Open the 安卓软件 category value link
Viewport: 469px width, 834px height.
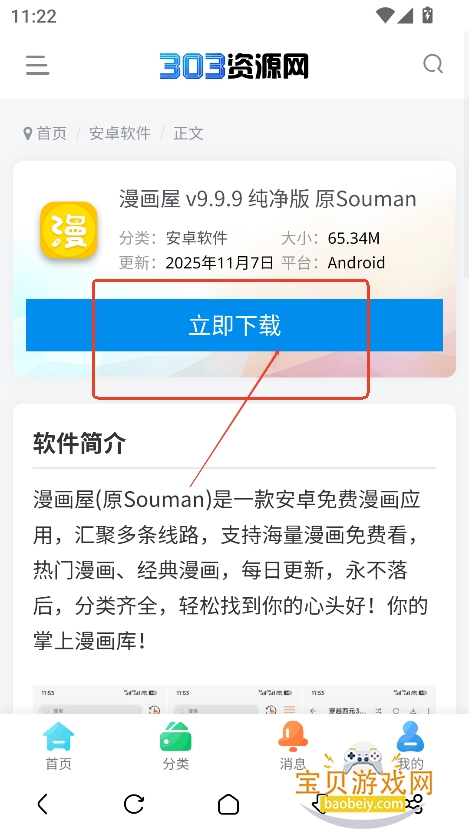(197, 238)
